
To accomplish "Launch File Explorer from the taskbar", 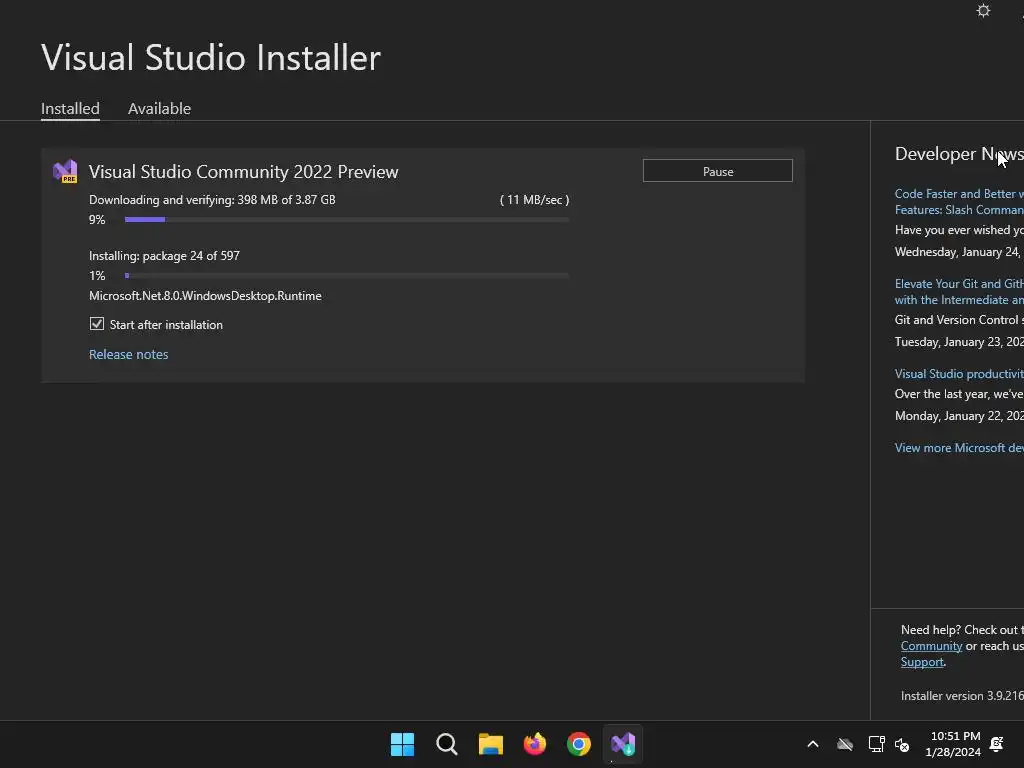I will click(x=490, y=744).
